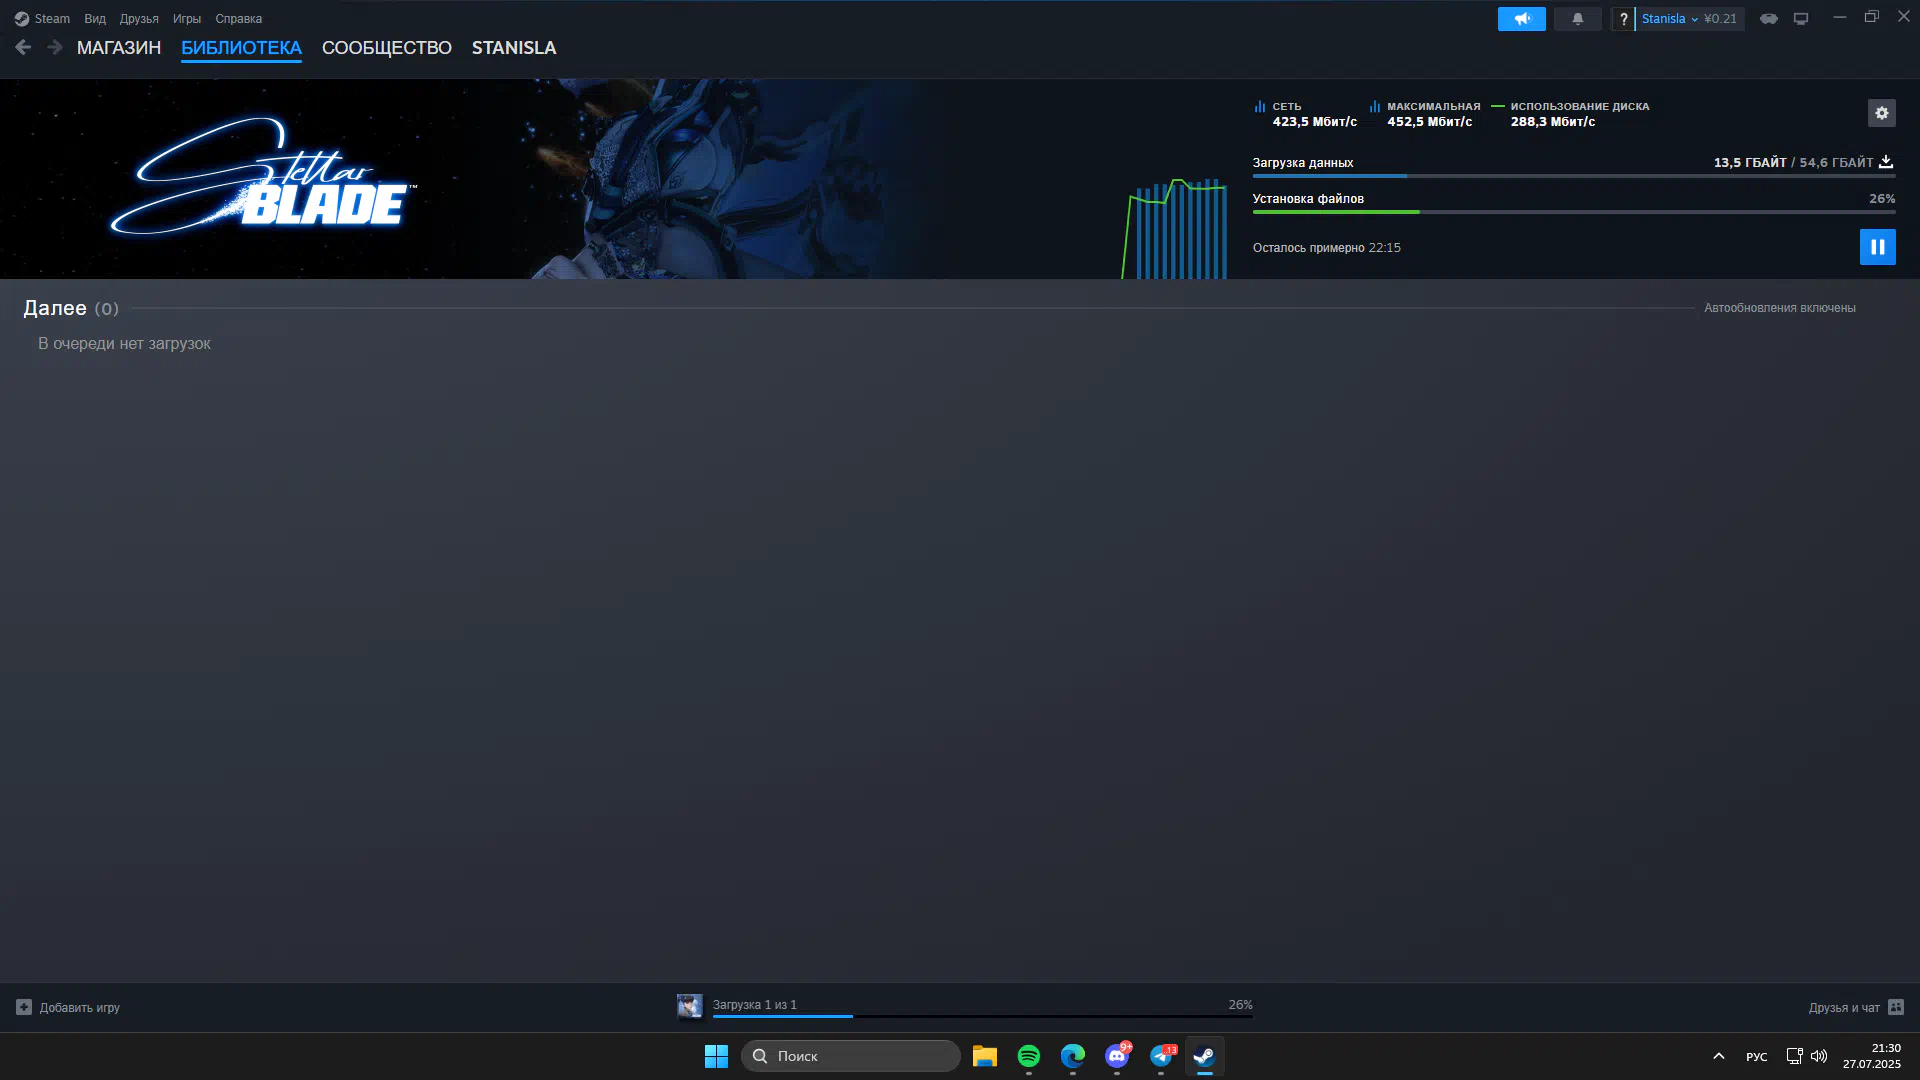This screenshot has width=1920, height=1080.
Task: Open Telegram from taskbar
Action: (x=1161, y=1056)
